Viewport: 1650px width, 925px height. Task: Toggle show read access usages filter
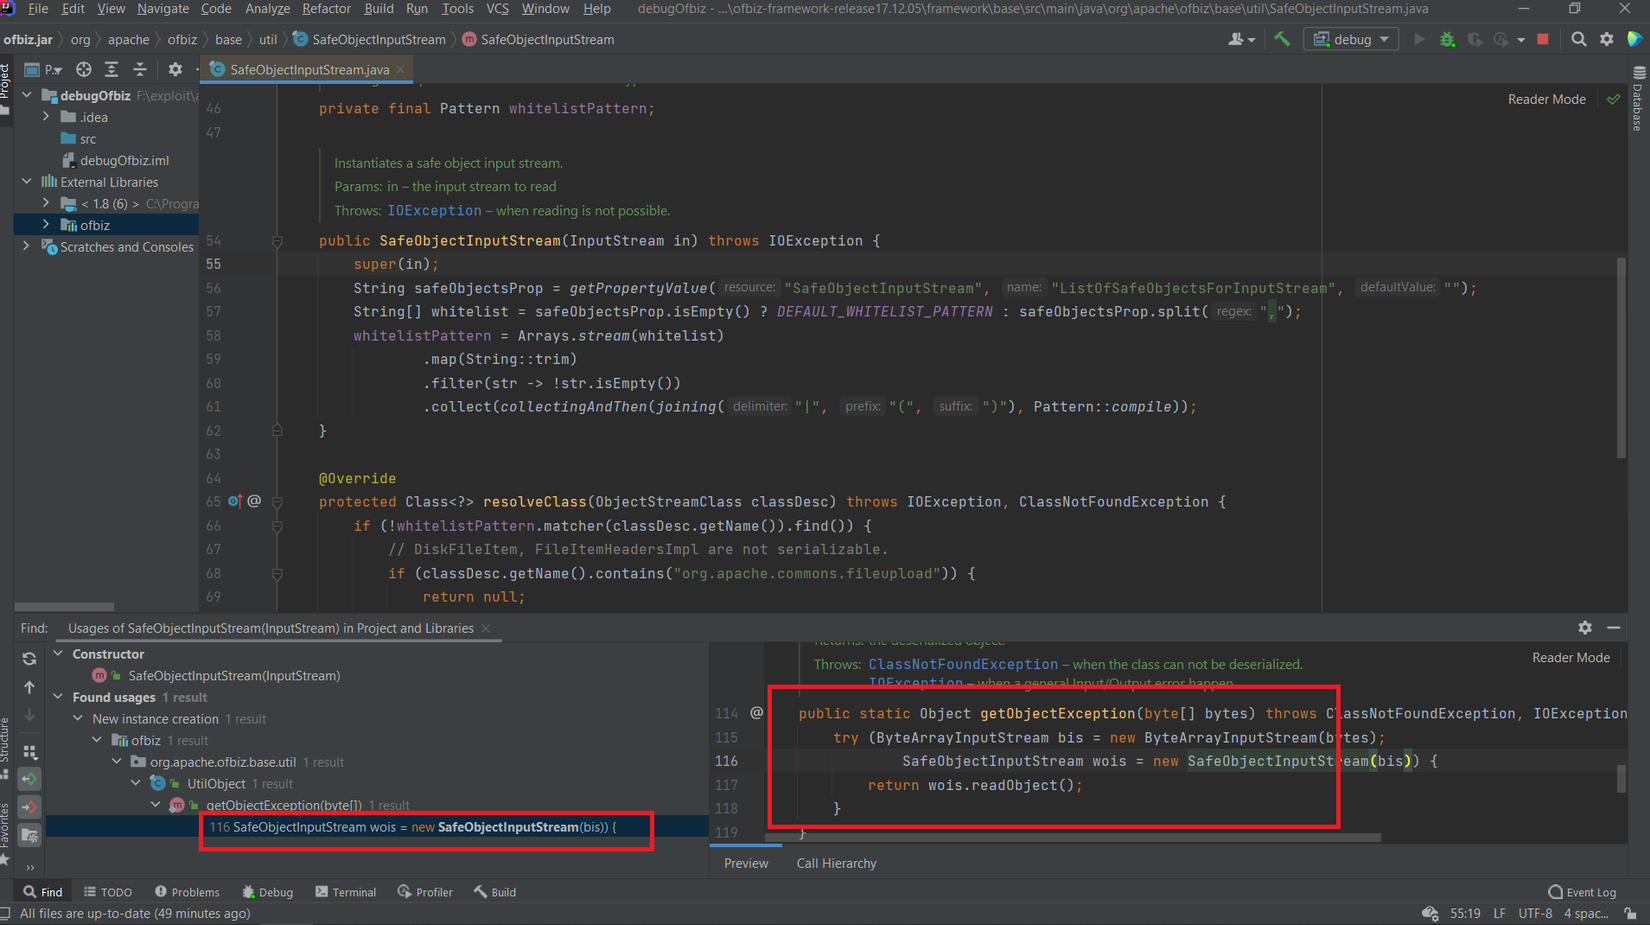[29, 779]
